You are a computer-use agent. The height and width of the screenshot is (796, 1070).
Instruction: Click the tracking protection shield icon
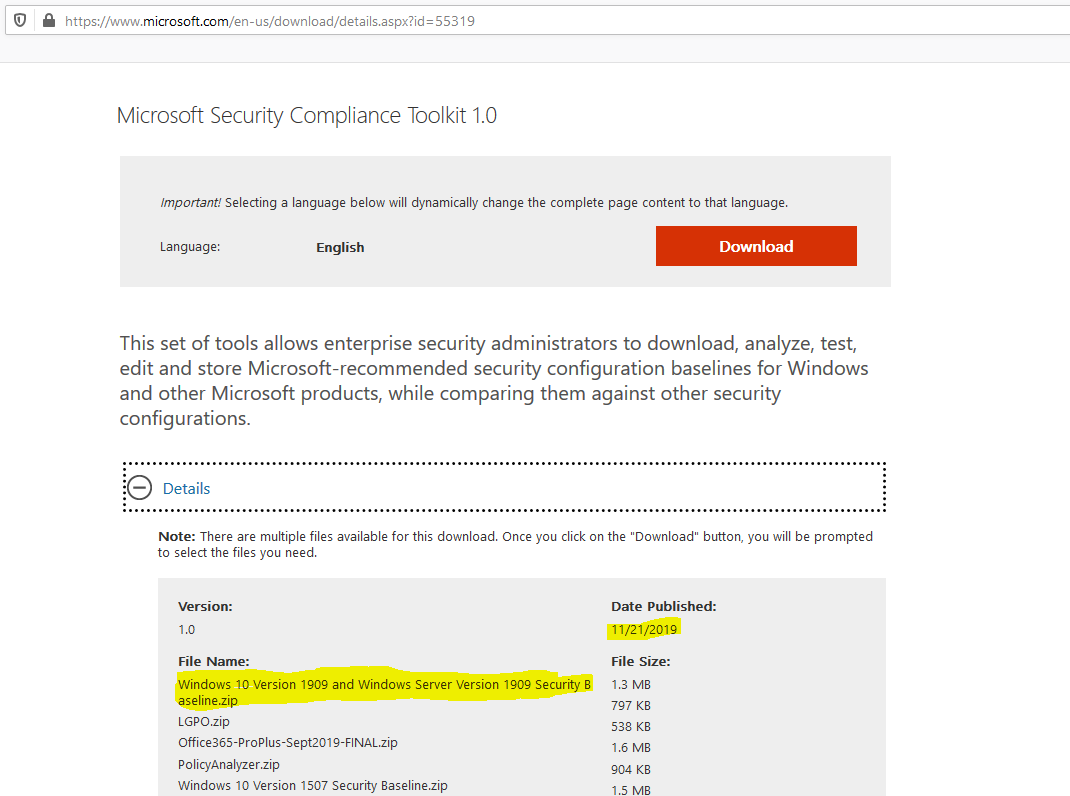coord(20,20)
